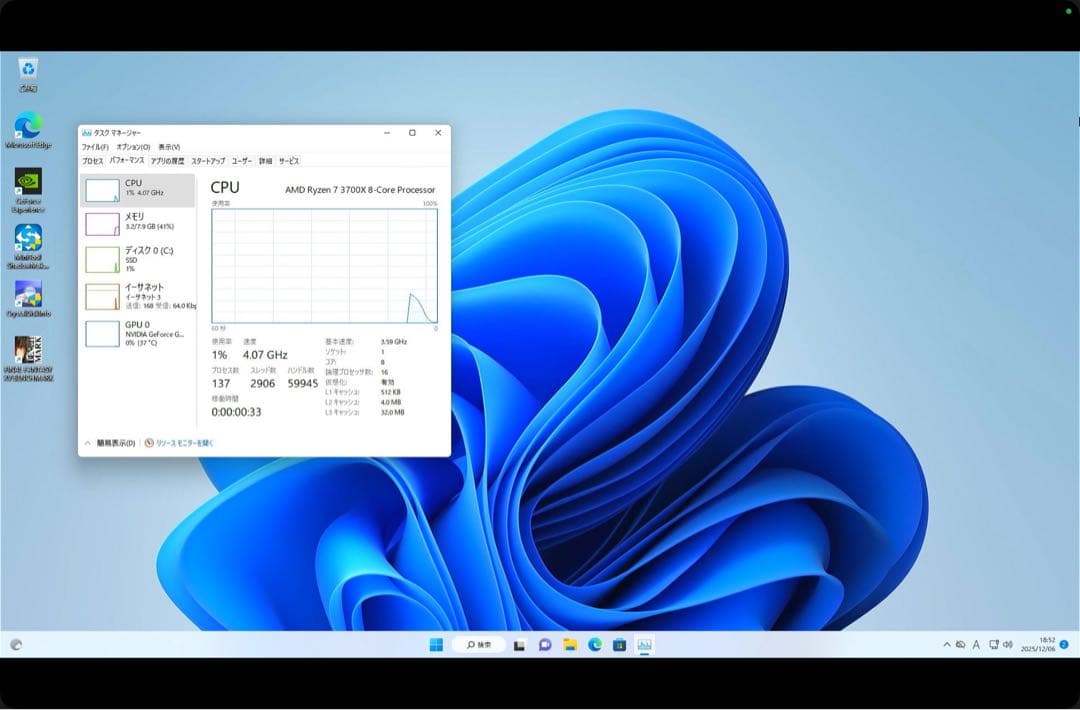Select the GPU 0 NVIDIA GeForce graph
1080x710 pixels.
point(137,332)
